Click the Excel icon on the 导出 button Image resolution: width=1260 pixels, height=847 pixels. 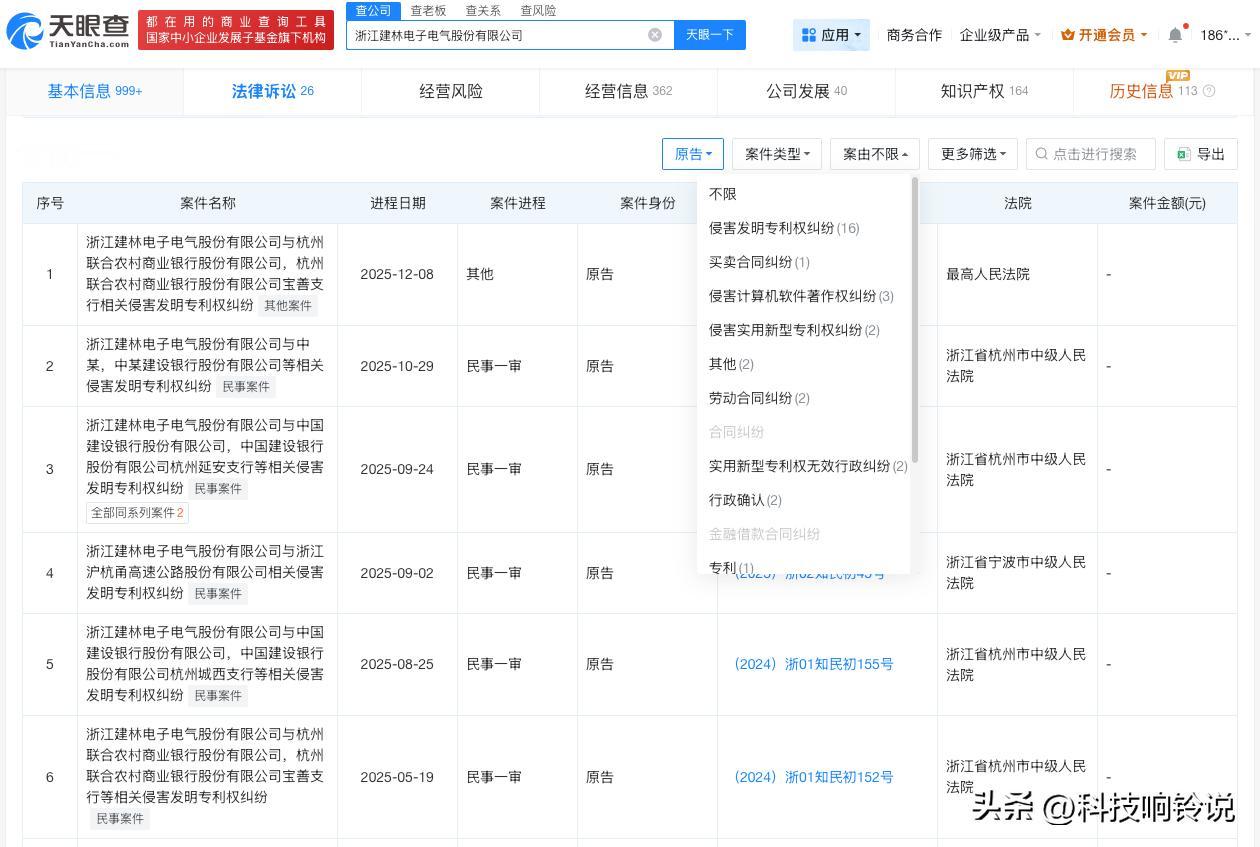pyautogui.click(x=1182, y=153)
